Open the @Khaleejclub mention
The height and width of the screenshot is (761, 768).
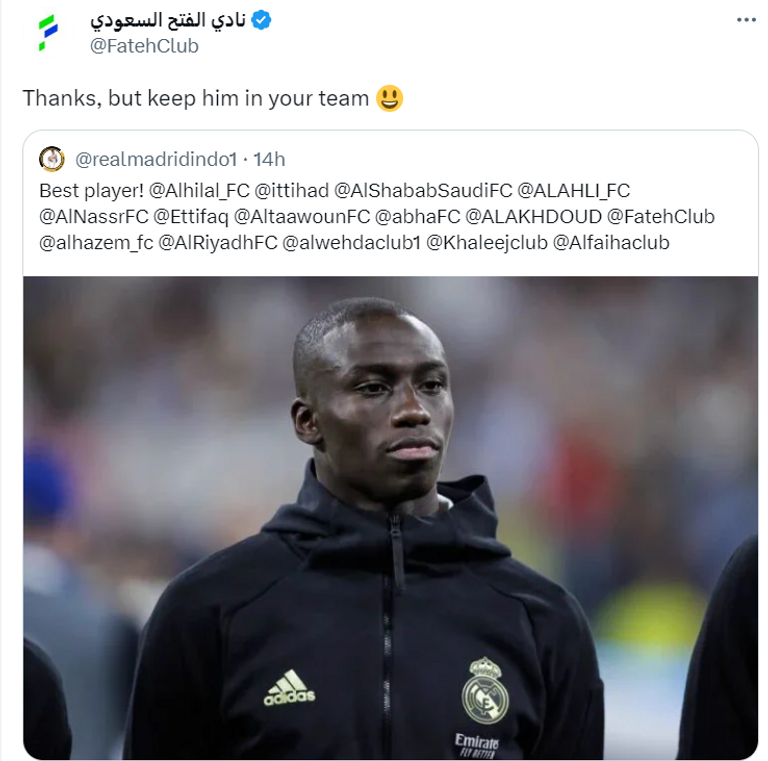(x=487, y=242)
